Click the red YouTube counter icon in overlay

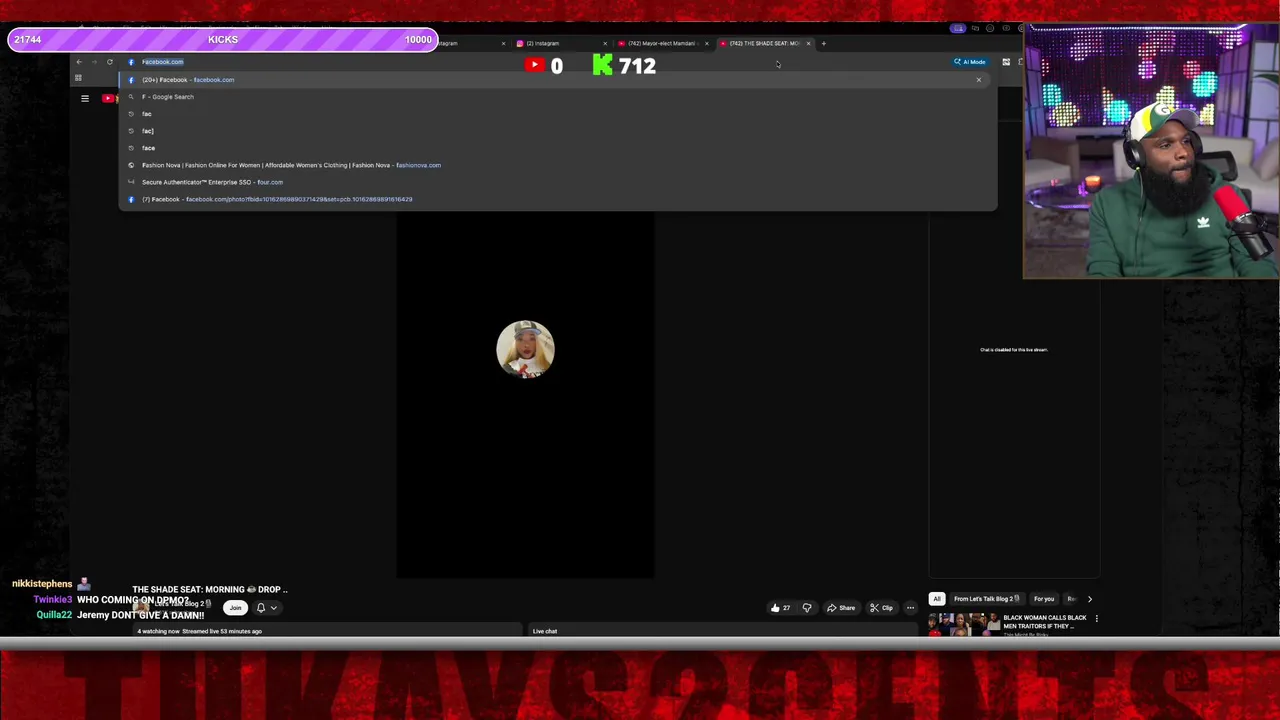point(535,66)
